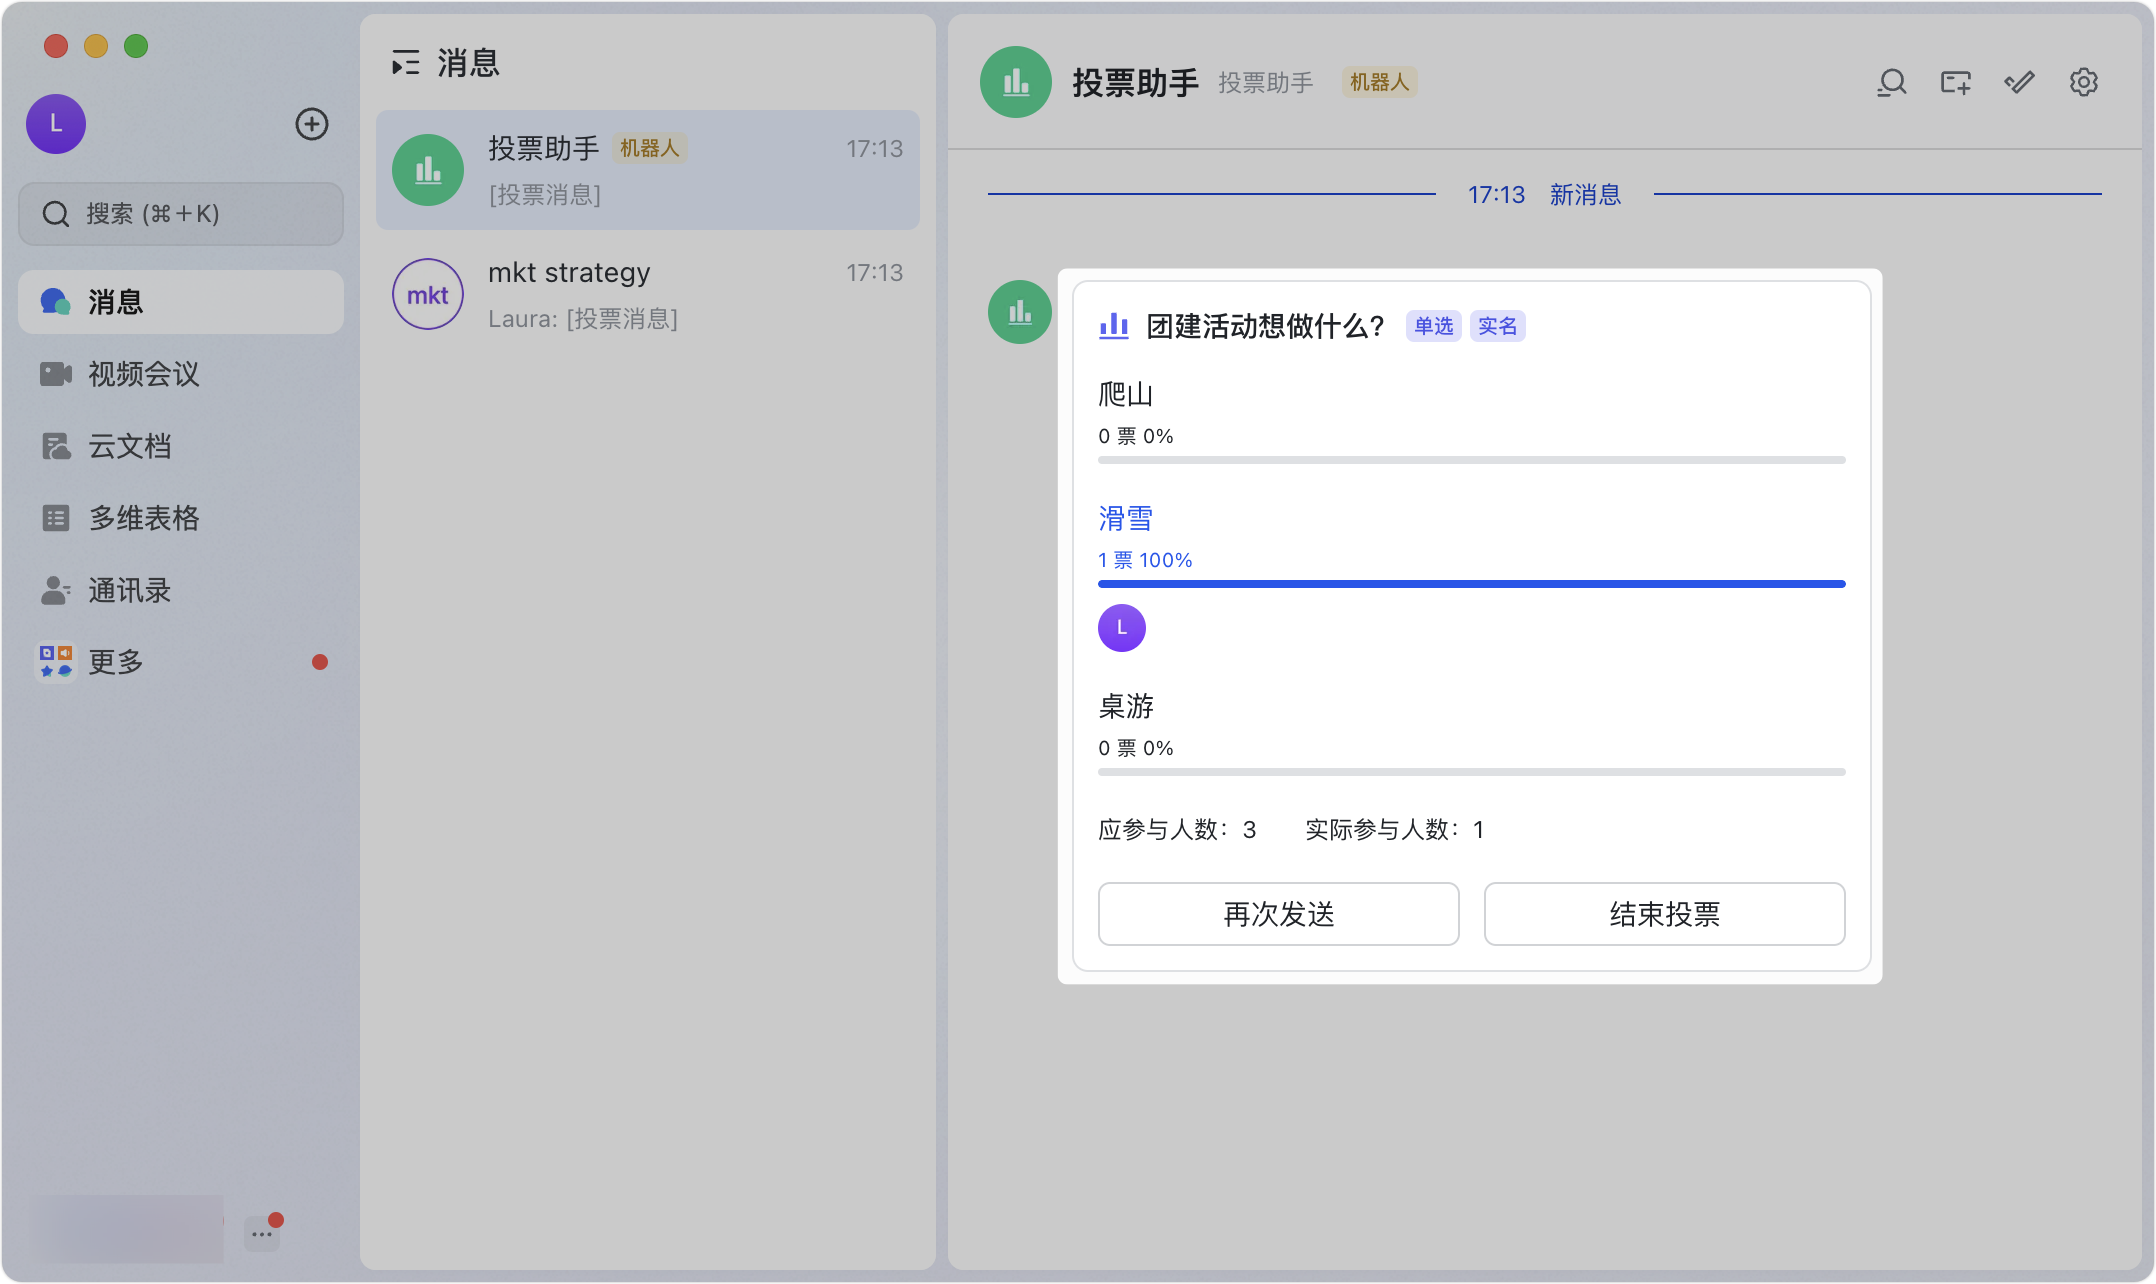Switch to the mkt strategy conversation

(x=648, y=294)
